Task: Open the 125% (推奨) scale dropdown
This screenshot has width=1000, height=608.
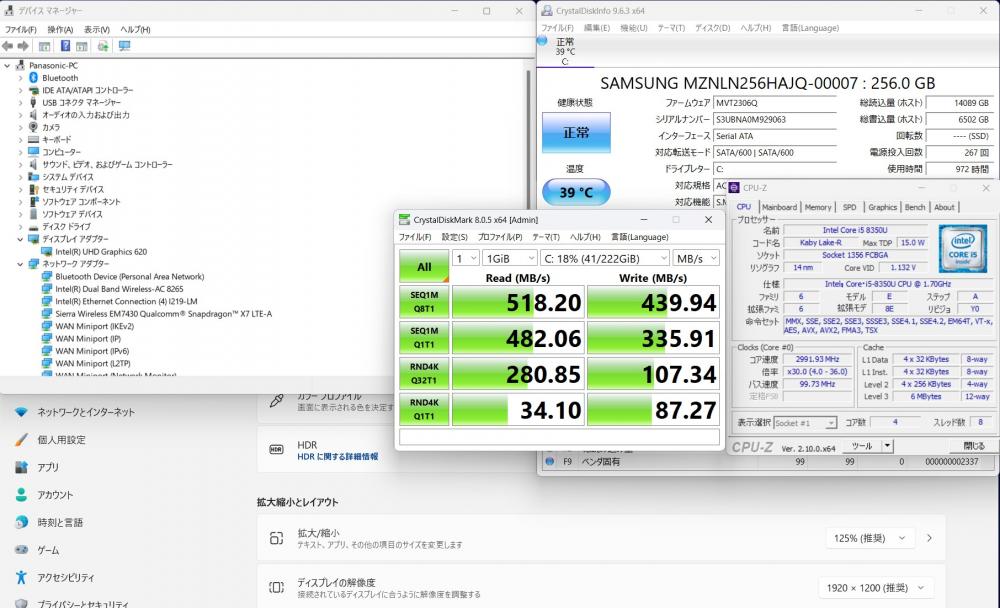Action: 870,538
